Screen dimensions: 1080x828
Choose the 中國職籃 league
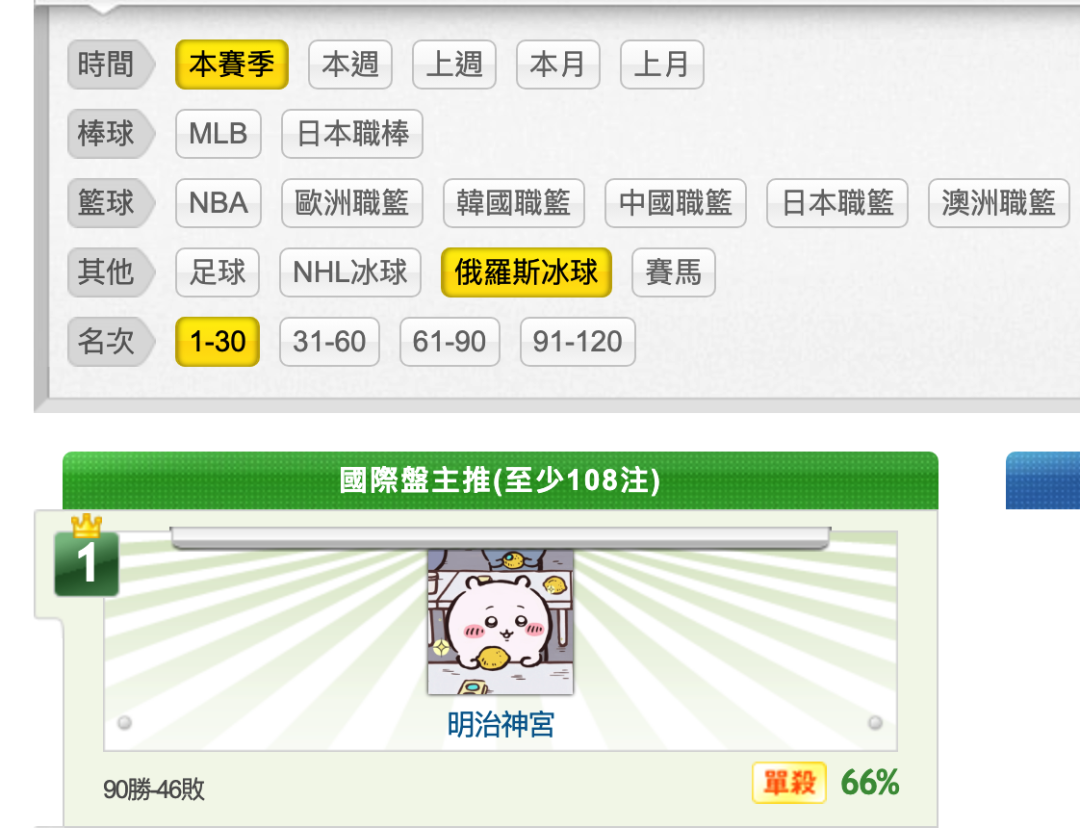[676, 203]
